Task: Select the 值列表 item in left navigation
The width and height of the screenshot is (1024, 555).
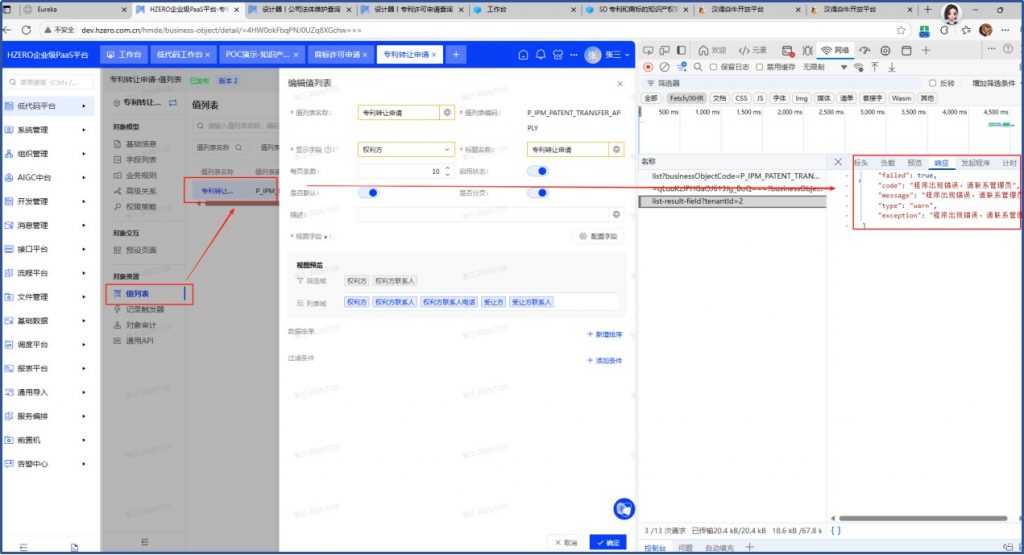Action: pos(138,294)
